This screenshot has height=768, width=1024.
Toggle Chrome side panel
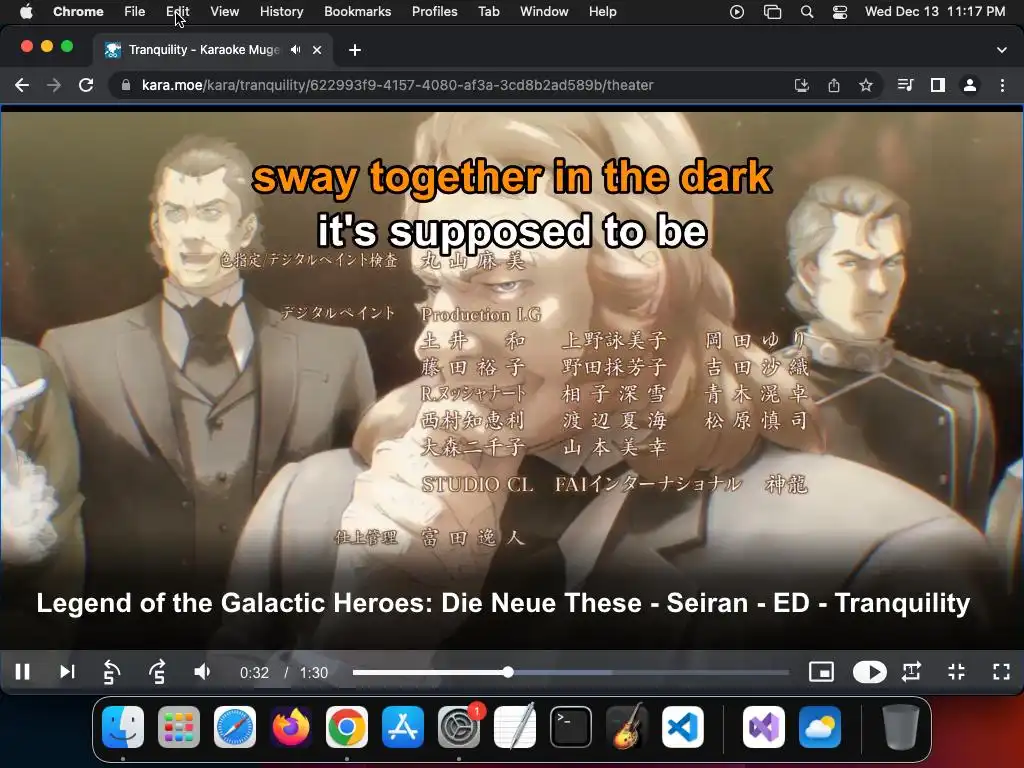[x=938, y=85]
